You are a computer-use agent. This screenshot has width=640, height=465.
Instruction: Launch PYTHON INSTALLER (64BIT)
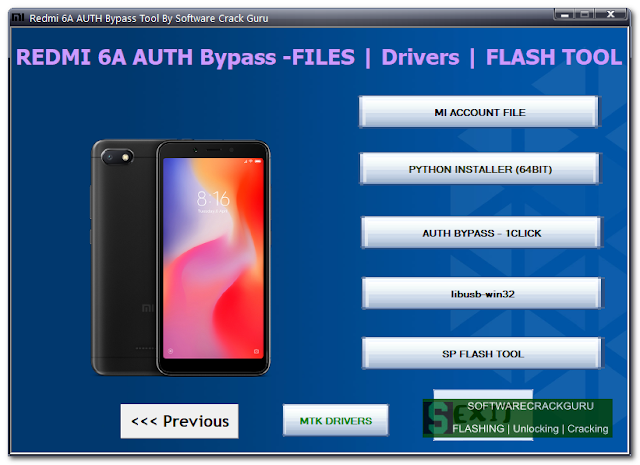coord(480,169)
